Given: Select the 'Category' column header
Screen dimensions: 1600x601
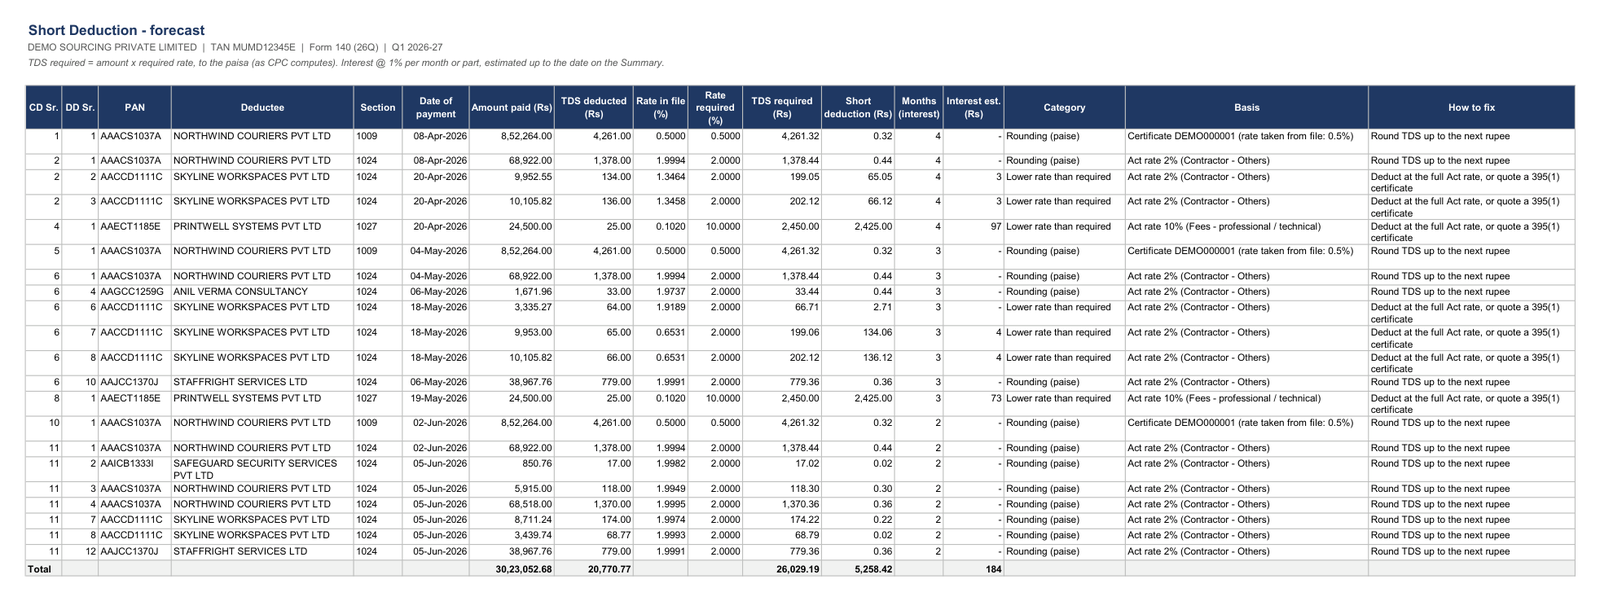Looking at the screenshot, I should [1064, 108].
